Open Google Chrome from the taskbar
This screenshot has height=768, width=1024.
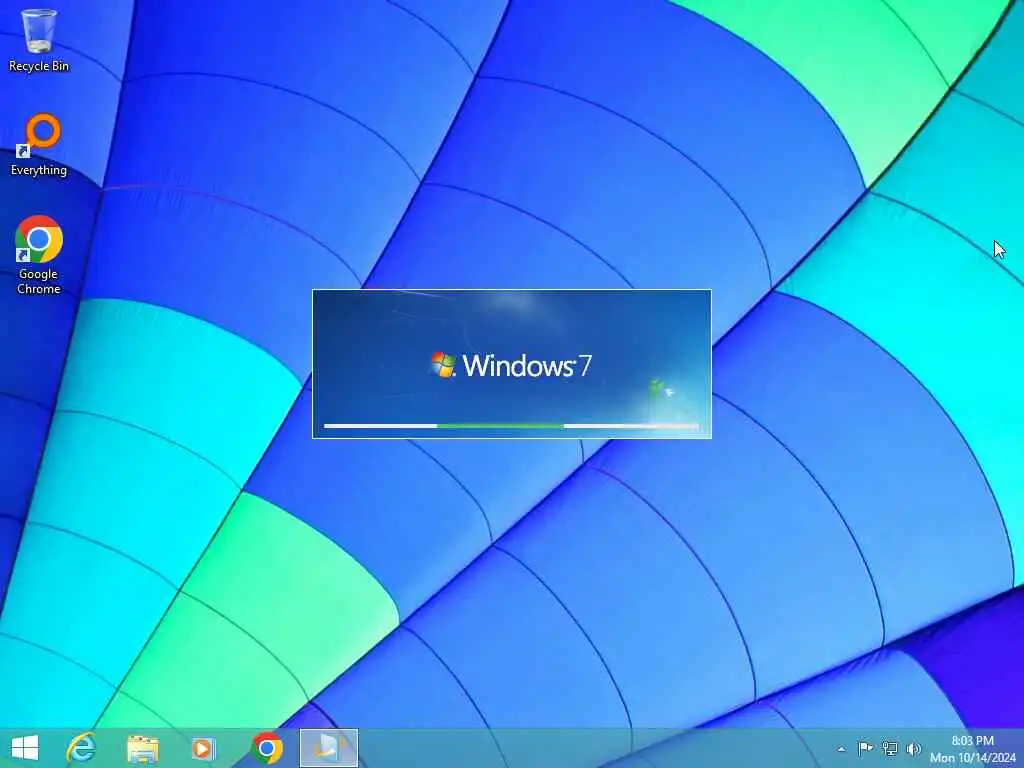[266, 748]
